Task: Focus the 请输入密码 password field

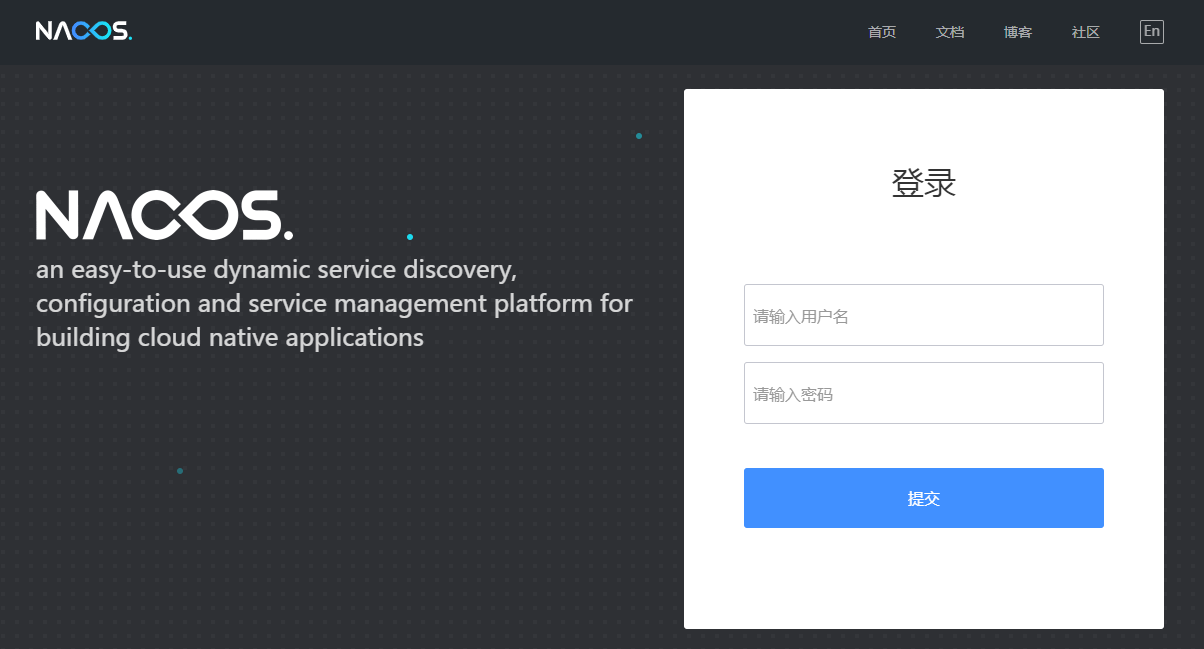Action: [x=924, y=393]
